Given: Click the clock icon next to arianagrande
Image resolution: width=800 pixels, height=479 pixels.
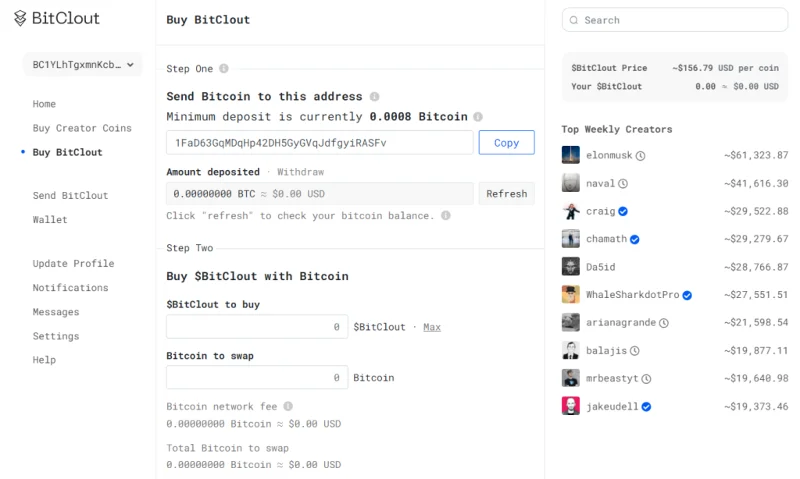Looking at the screenshot, I should [664, 323].
